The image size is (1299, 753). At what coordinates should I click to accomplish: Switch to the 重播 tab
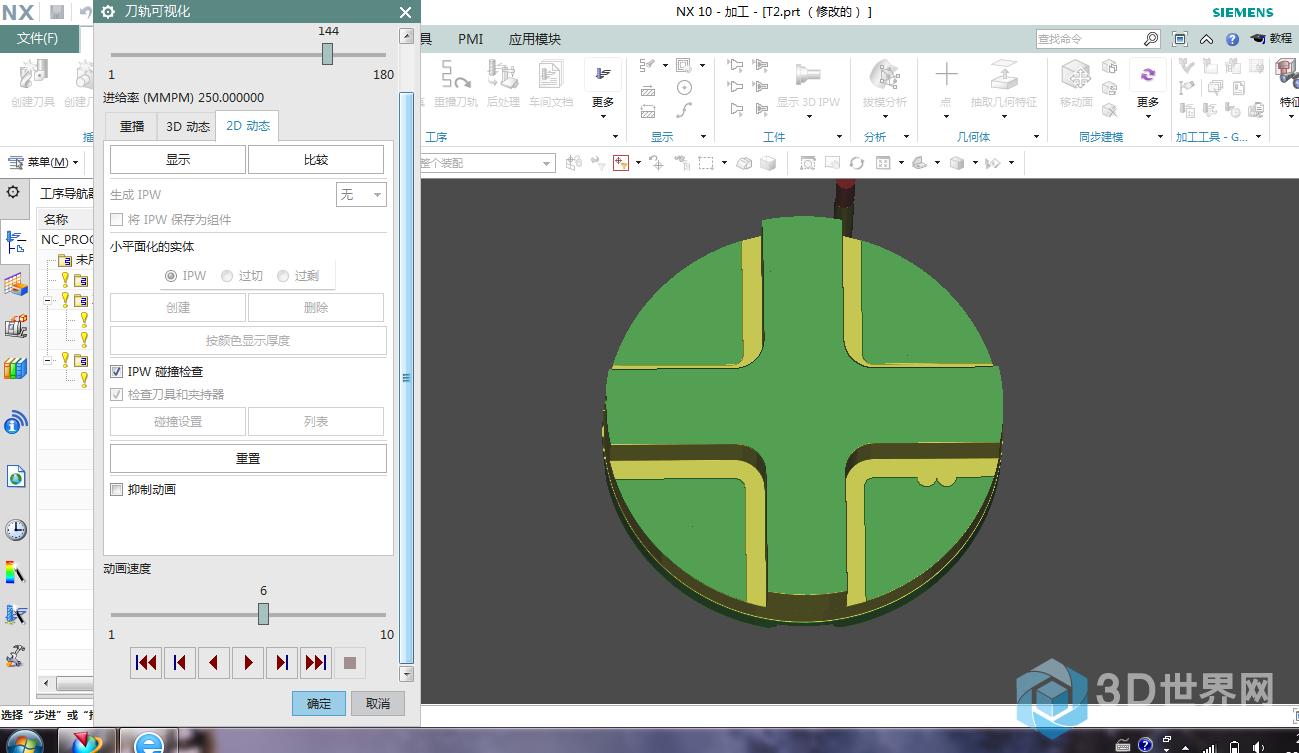131,127
